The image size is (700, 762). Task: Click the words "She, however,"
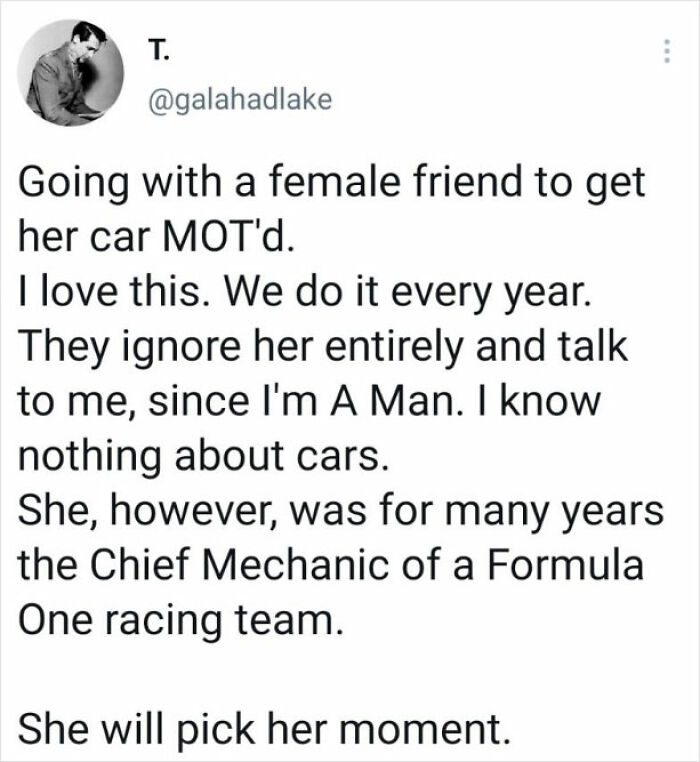coord(170,511)
